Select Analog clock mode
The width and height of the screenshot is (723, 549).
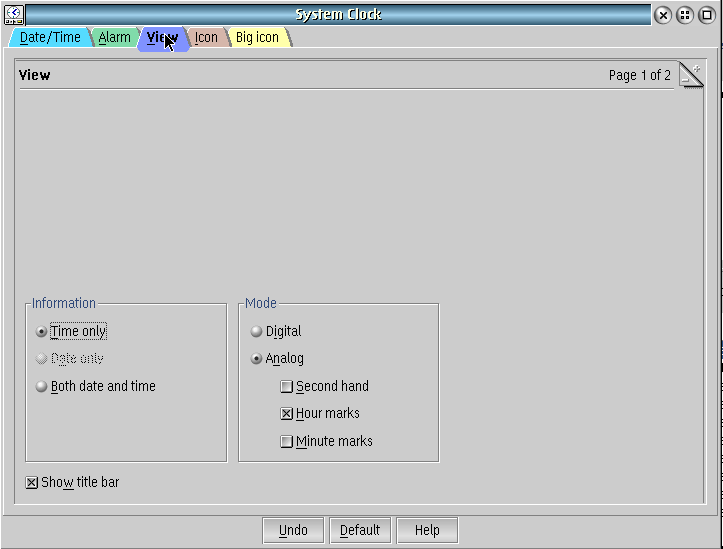coord(277,359)
